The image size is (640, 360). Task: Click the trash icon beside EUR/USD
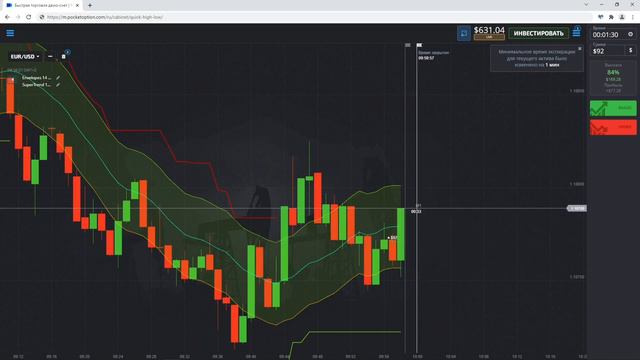[x=63, y=56]
